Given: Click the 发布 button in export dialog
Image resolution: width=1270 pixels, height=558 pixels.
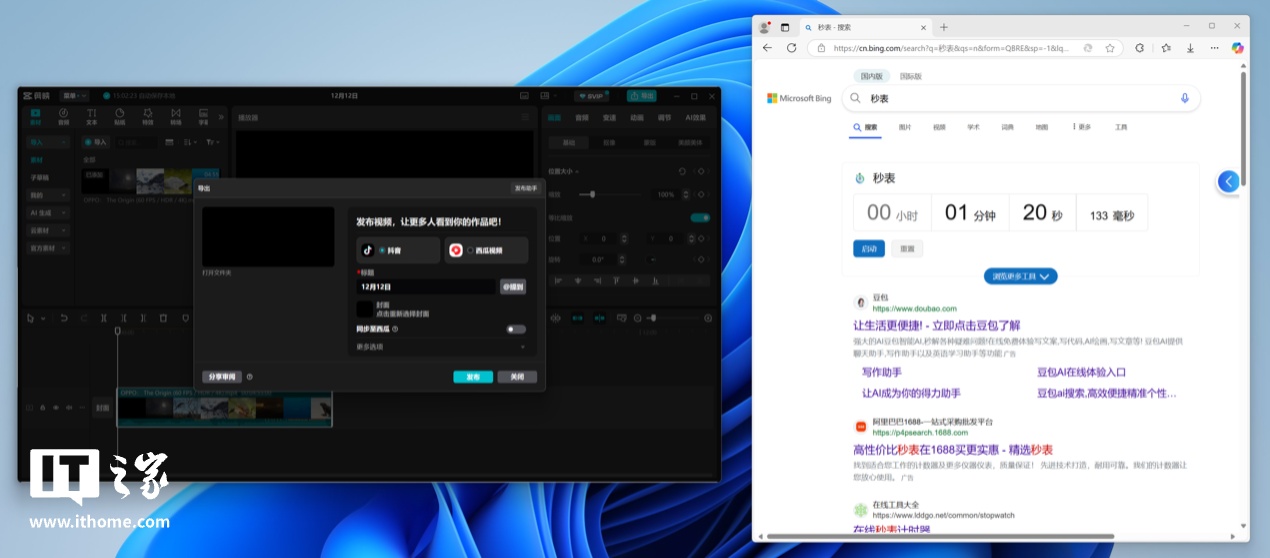Looking at the screenshot, I should [x=472, y=377].
